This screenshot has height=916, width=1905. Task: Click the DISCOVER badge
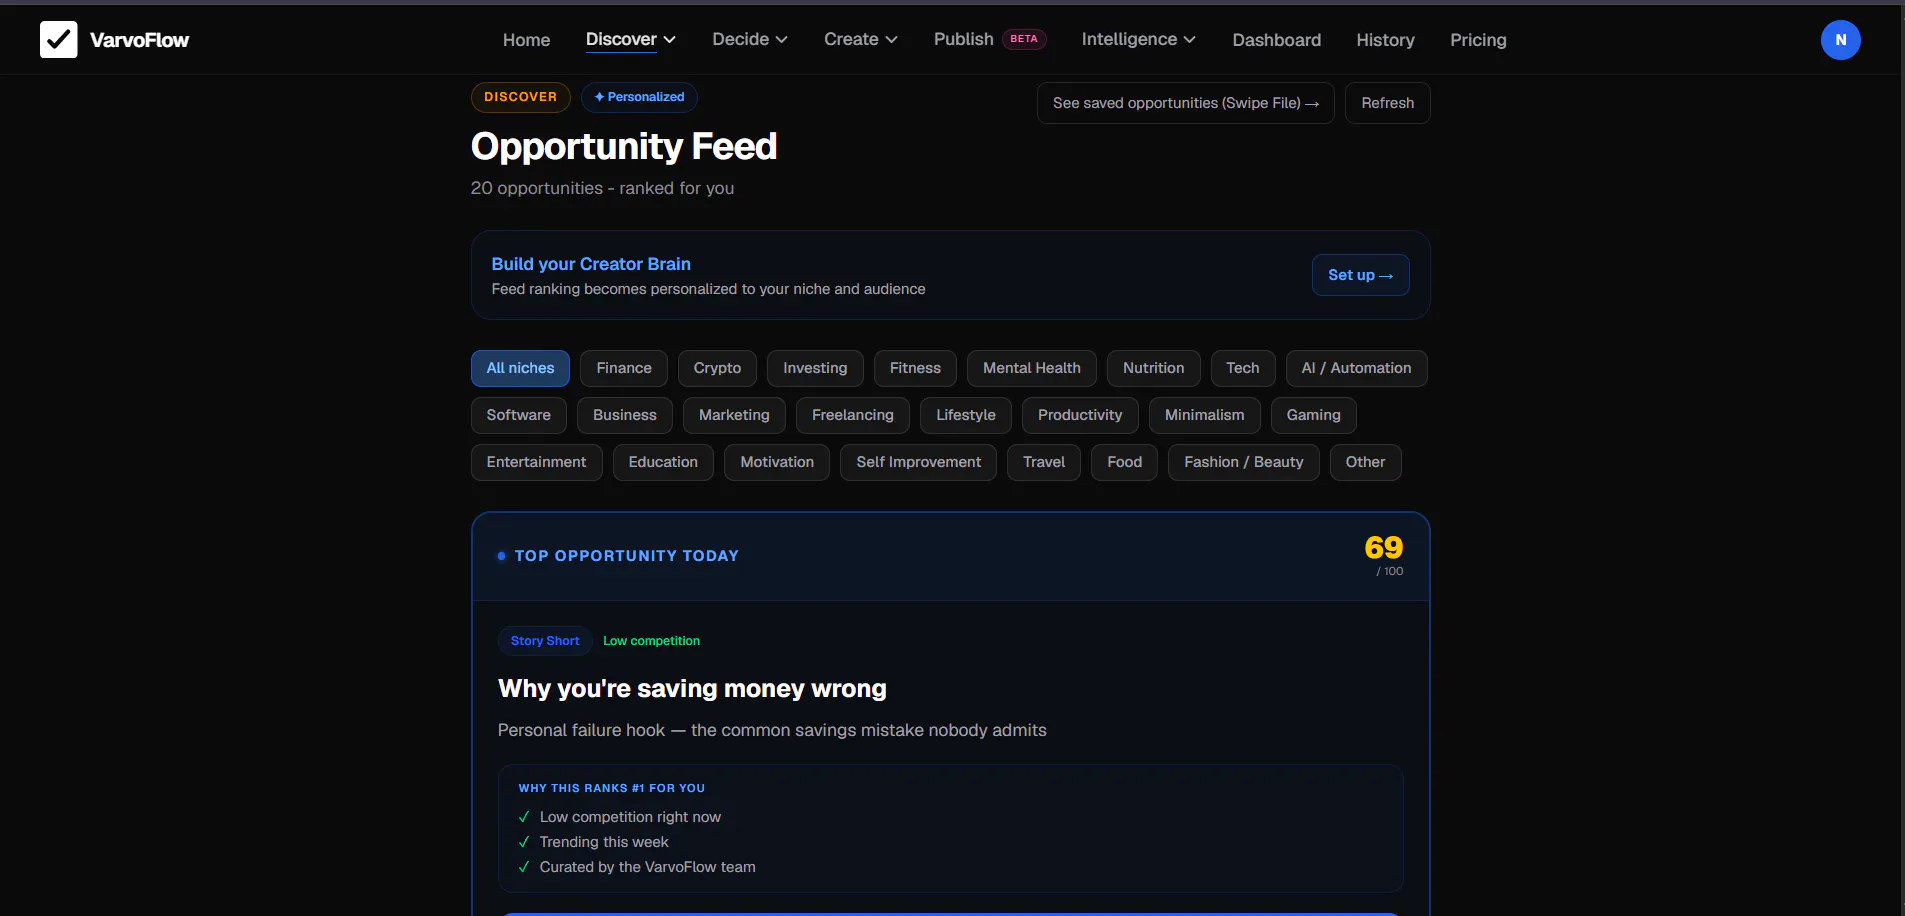point(520,97)
